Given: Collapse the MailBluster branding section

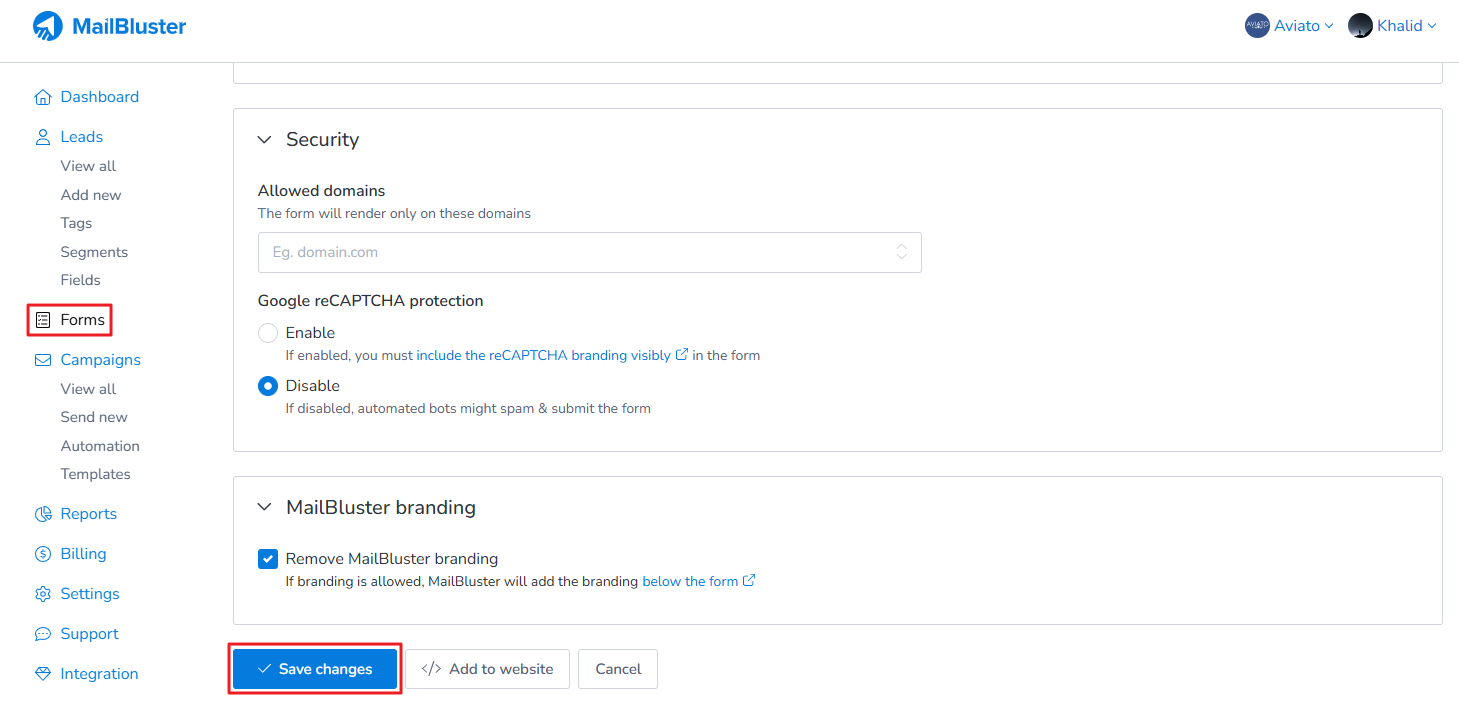Looking at the screenshot, I should click(x=264, y=508).
